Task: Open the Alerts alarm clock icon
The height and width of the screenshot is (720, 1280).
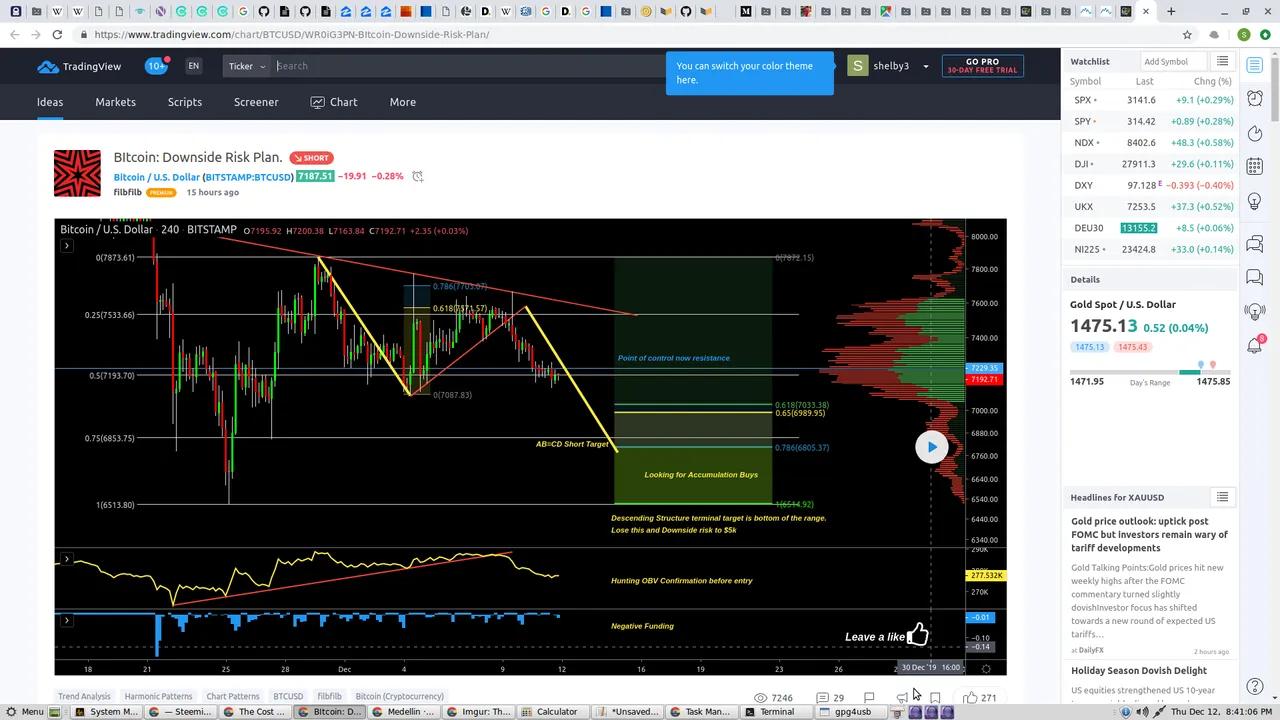Action: pos(1255,98)
